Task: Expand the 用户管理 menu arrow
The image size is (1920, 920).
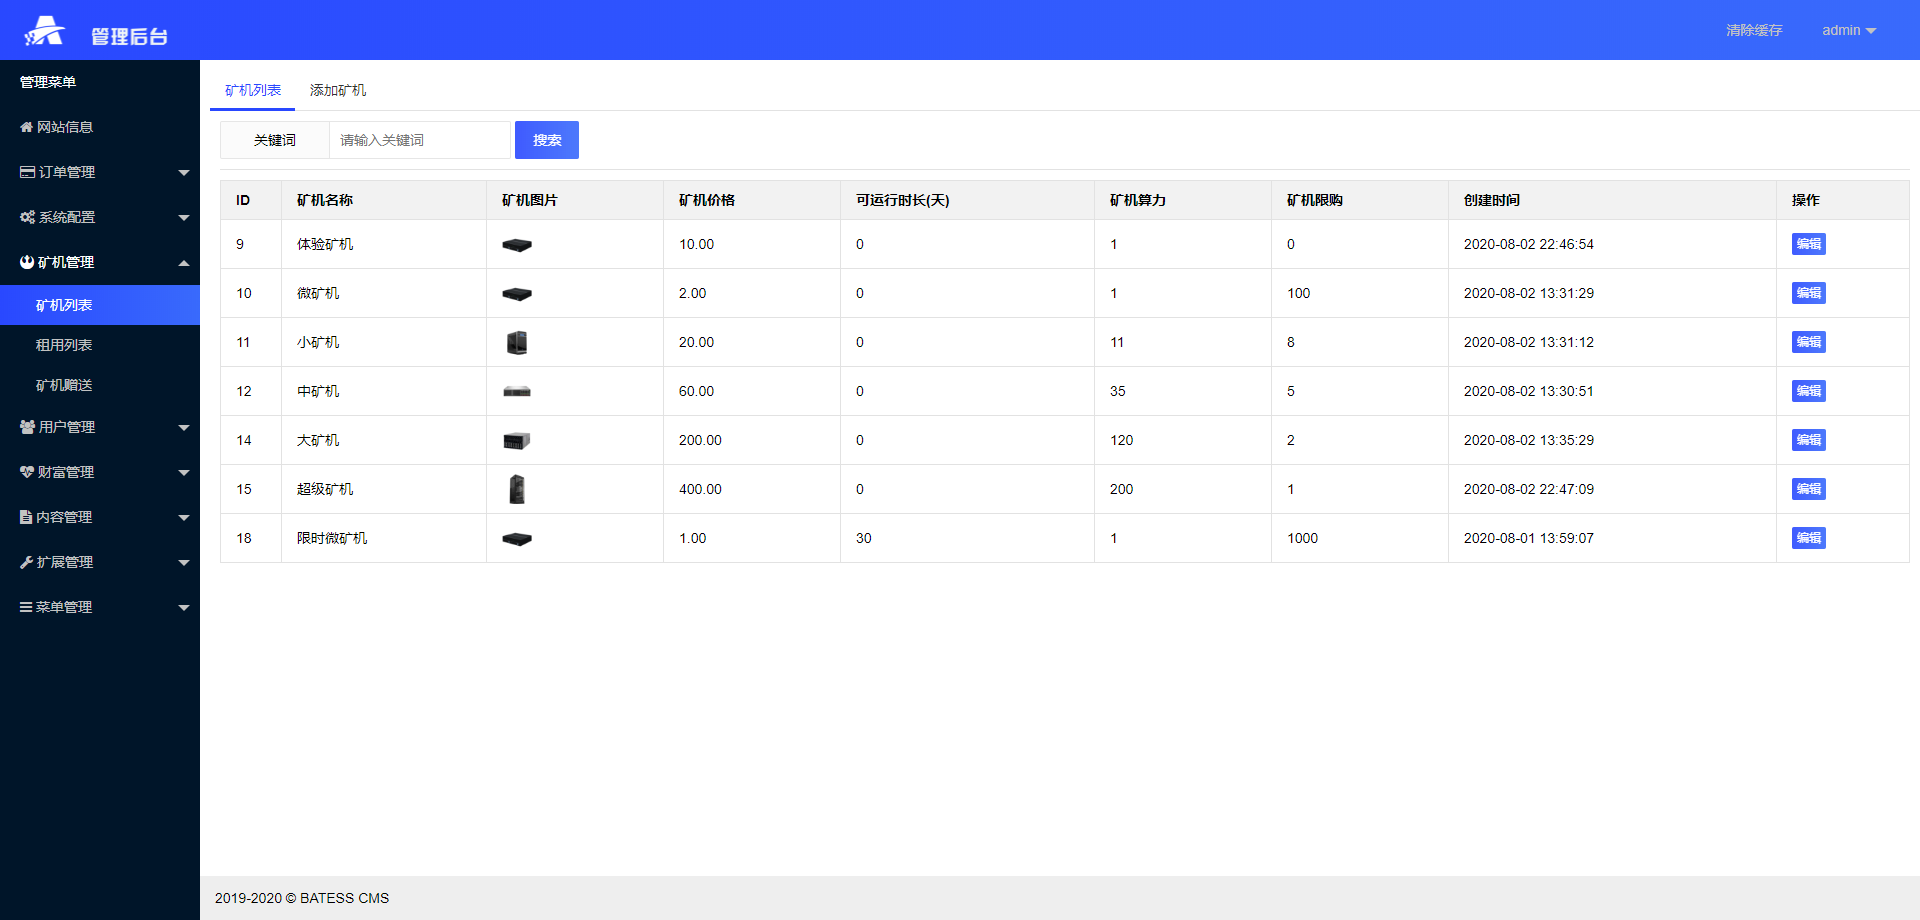Action: [x=184, y=428]
